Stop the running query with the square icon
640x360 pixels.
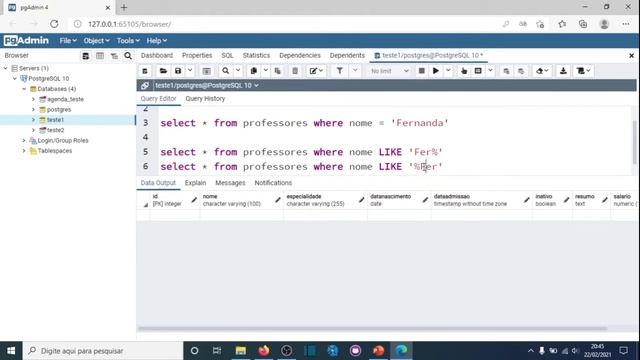pyautogui.click(x=422, y=71)
